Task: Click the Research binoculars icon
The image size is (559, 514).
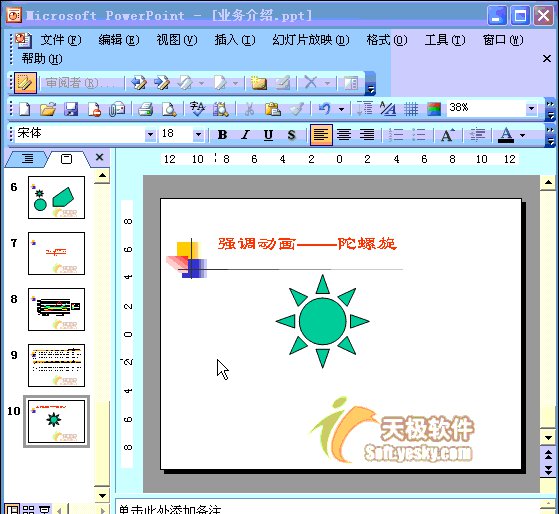Action: 221,109
